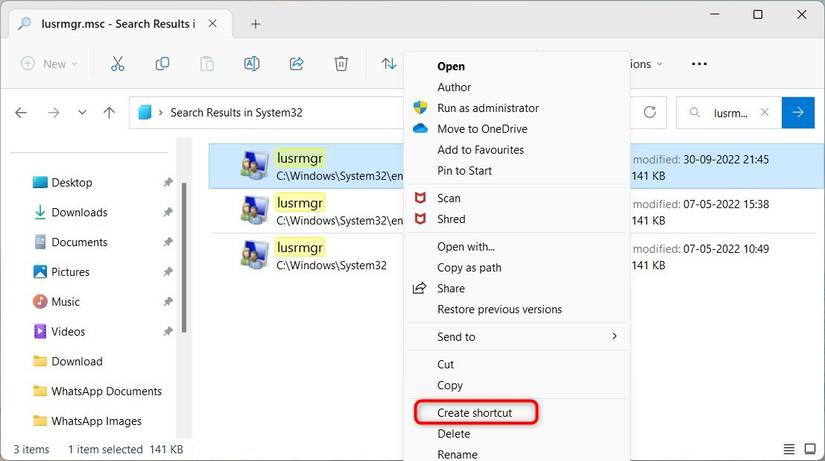The image size is (825, 461).
Task: Select Copy as path option
Action: point(470,268)
